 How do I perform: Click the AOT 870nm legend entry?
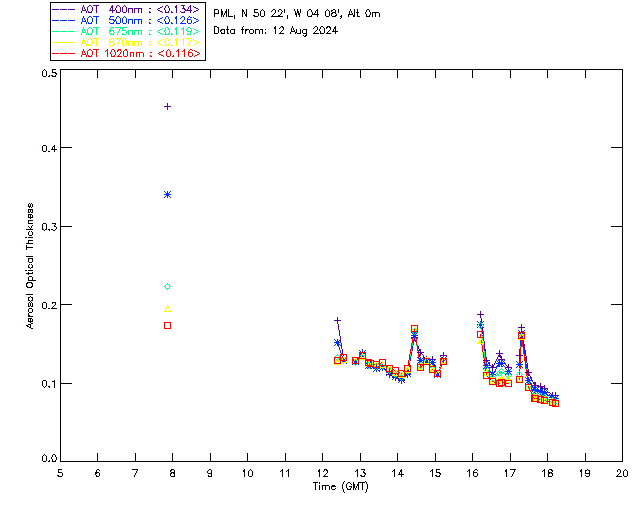[x=126, y=42]
